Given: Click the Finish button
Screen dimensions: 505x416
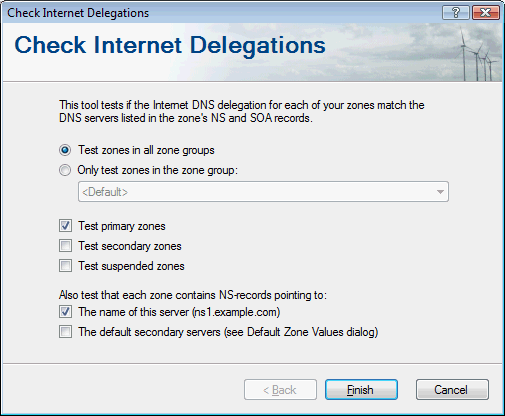Looking at the screenshot, I should [361, 389].
